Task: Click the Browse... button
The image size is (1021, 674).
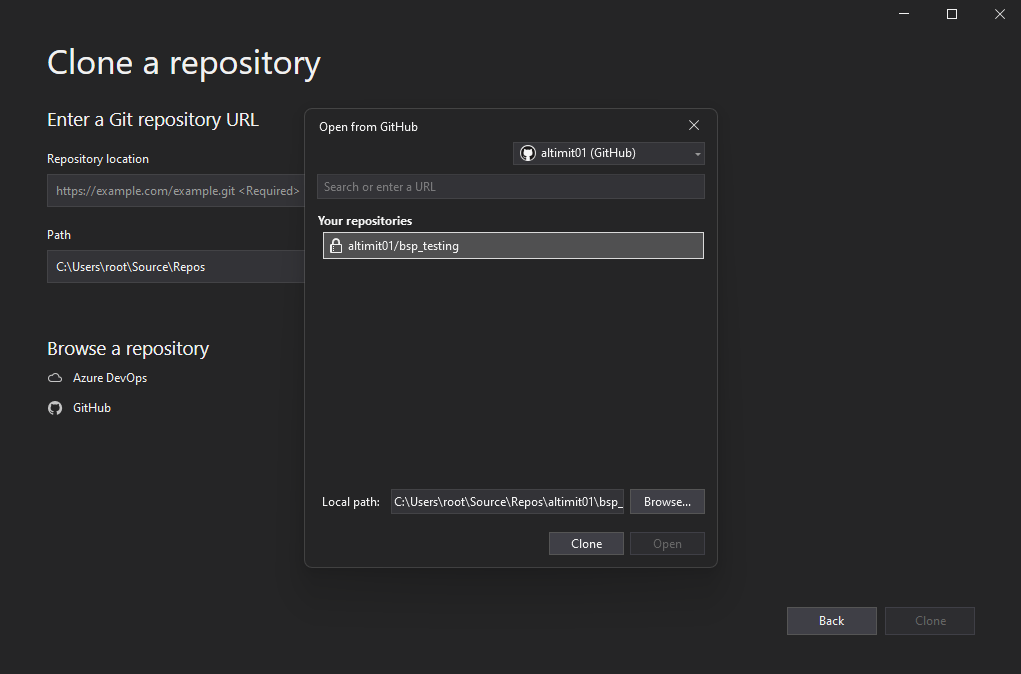Action: [667, 501]
